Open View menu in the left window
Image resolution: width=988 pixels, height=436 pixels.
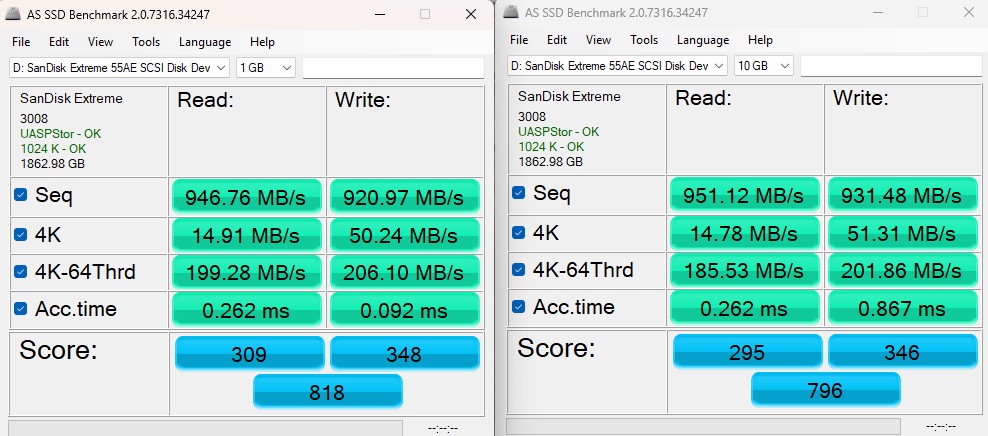(100, 42)
